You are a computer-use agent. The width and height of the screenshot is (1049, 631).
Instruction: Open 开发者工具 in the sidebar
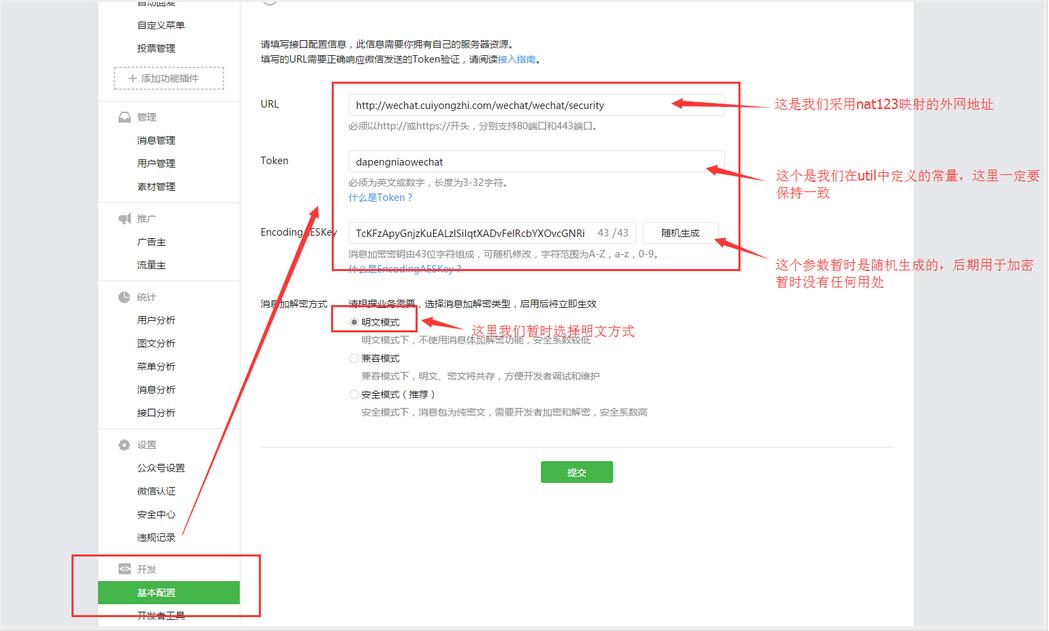coord(161,616)
